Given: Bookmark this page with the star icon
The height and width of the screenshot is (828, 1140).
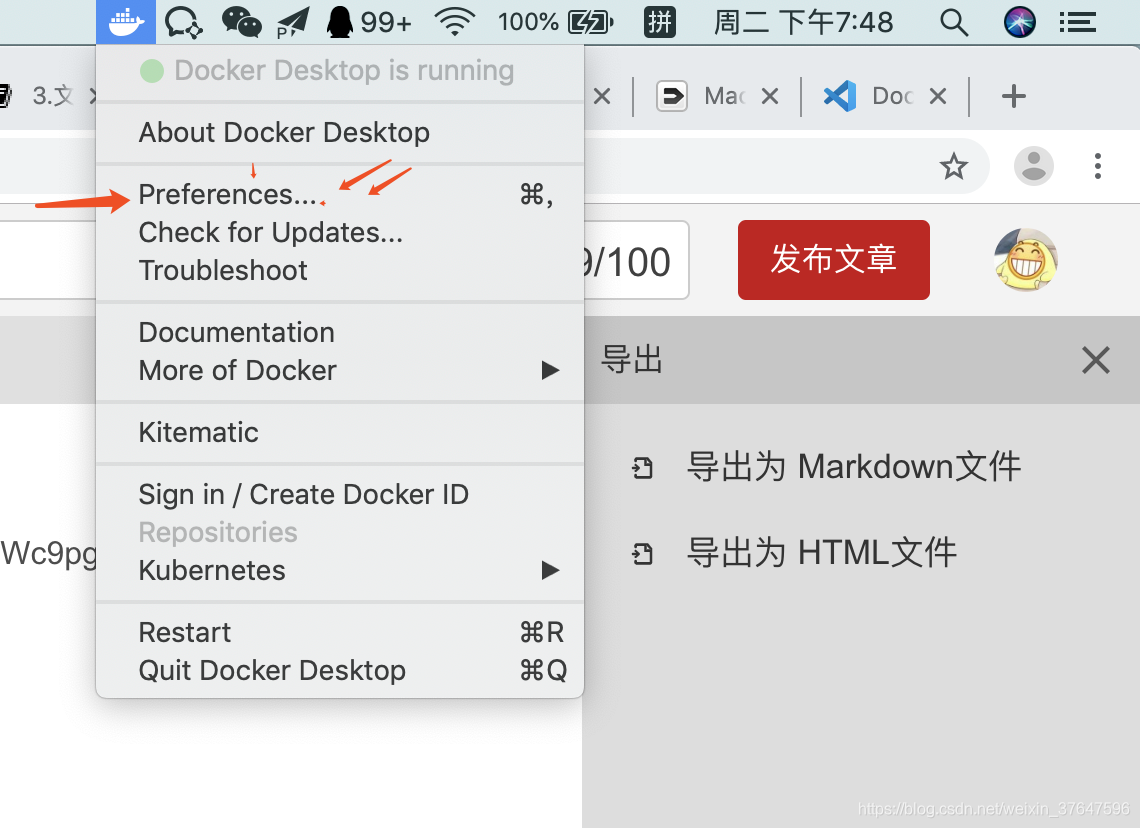Looking at the screenshot, I should pos(953,166).
